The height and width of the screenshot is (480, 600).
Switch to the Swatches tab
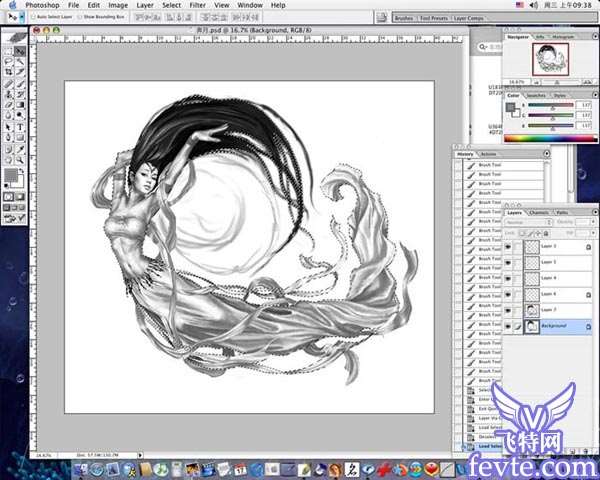point(536,95)
